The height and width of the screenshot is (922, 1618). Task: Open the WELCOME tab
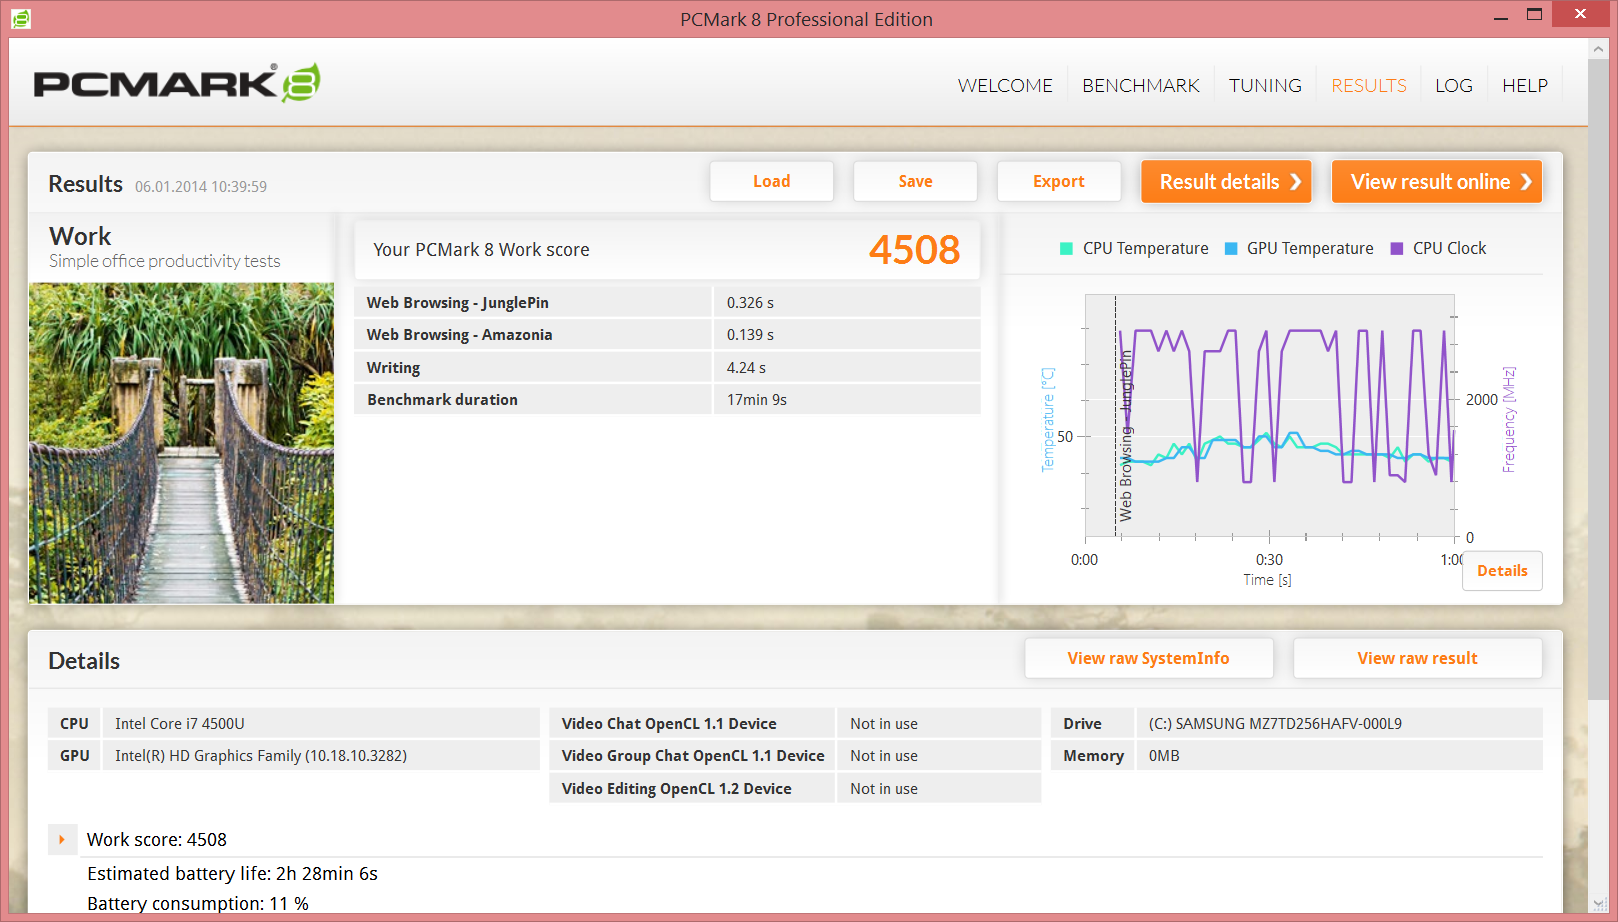click(1005, 86)
